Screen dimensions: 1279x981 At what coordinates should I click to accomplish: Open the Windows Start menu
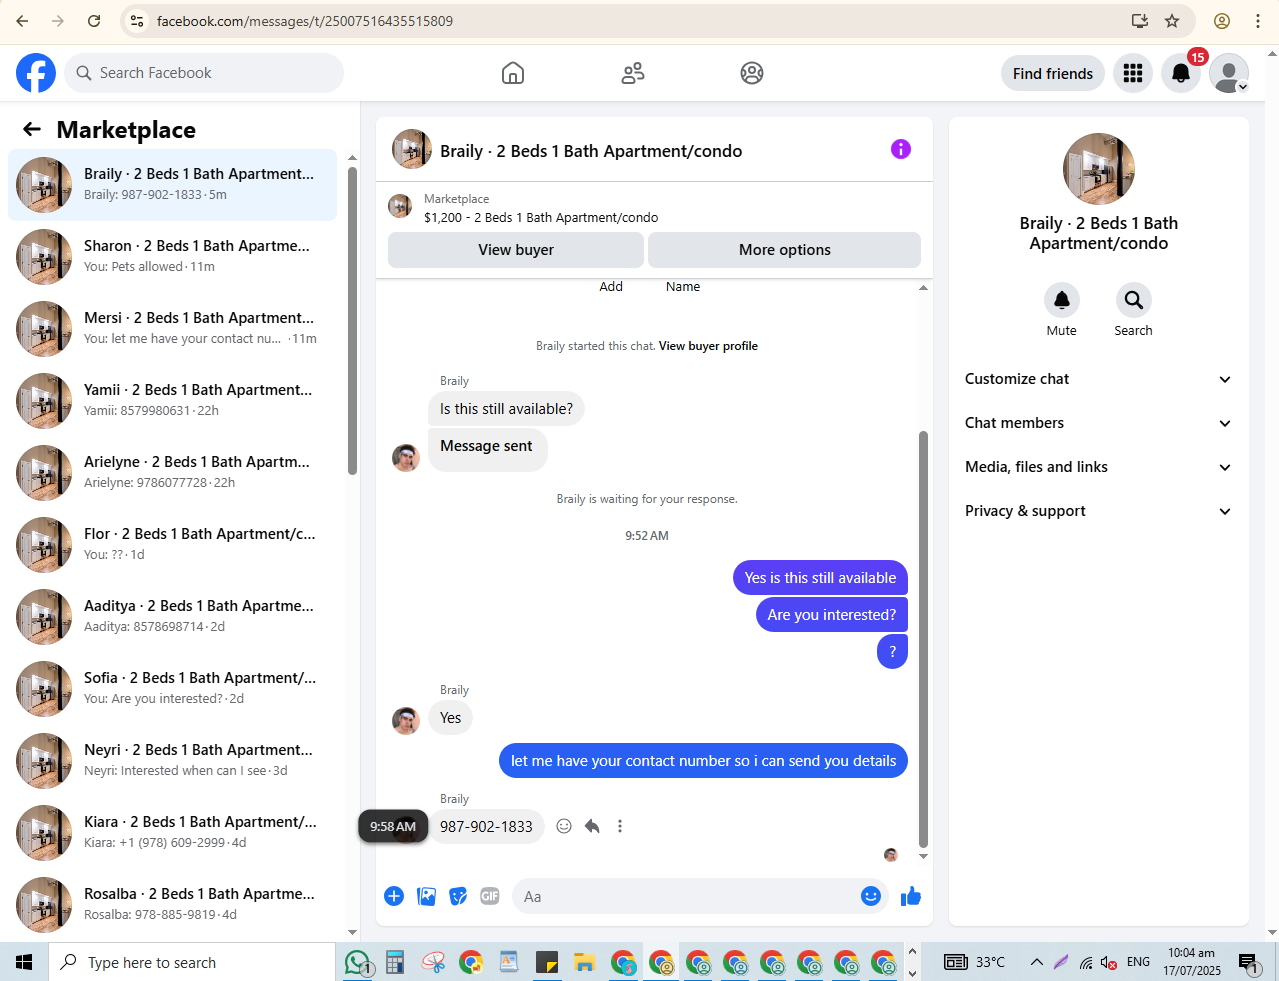pyautogui.click(x=24, y=962)
